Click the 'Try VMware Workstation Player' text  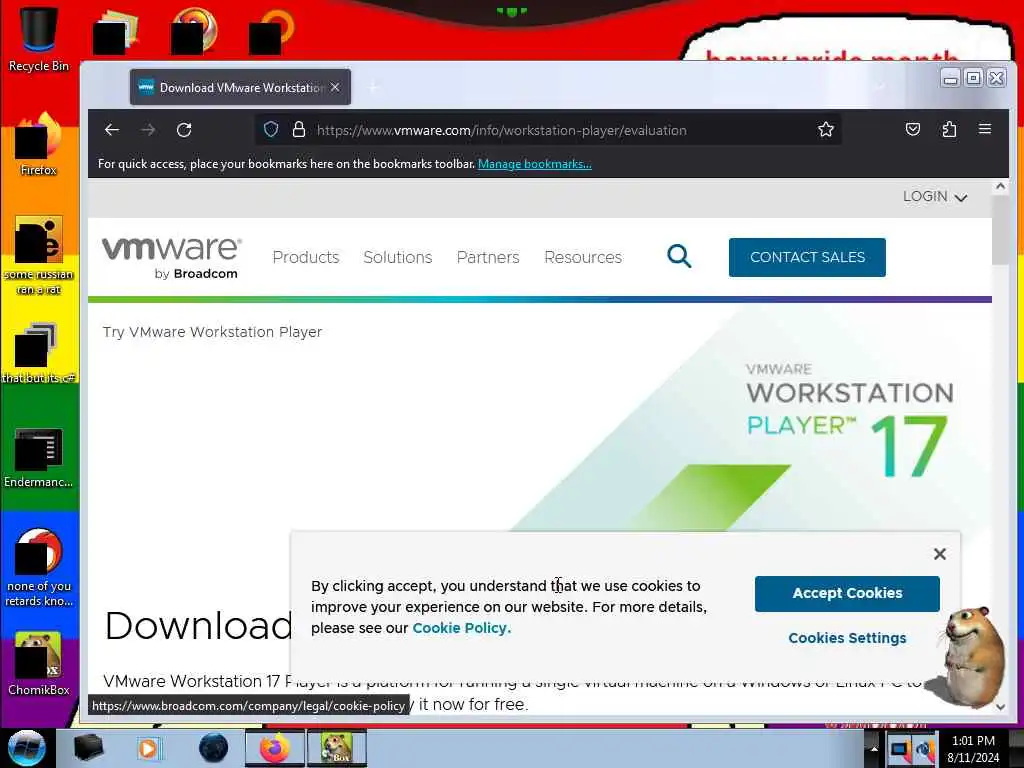click(212, 332)
